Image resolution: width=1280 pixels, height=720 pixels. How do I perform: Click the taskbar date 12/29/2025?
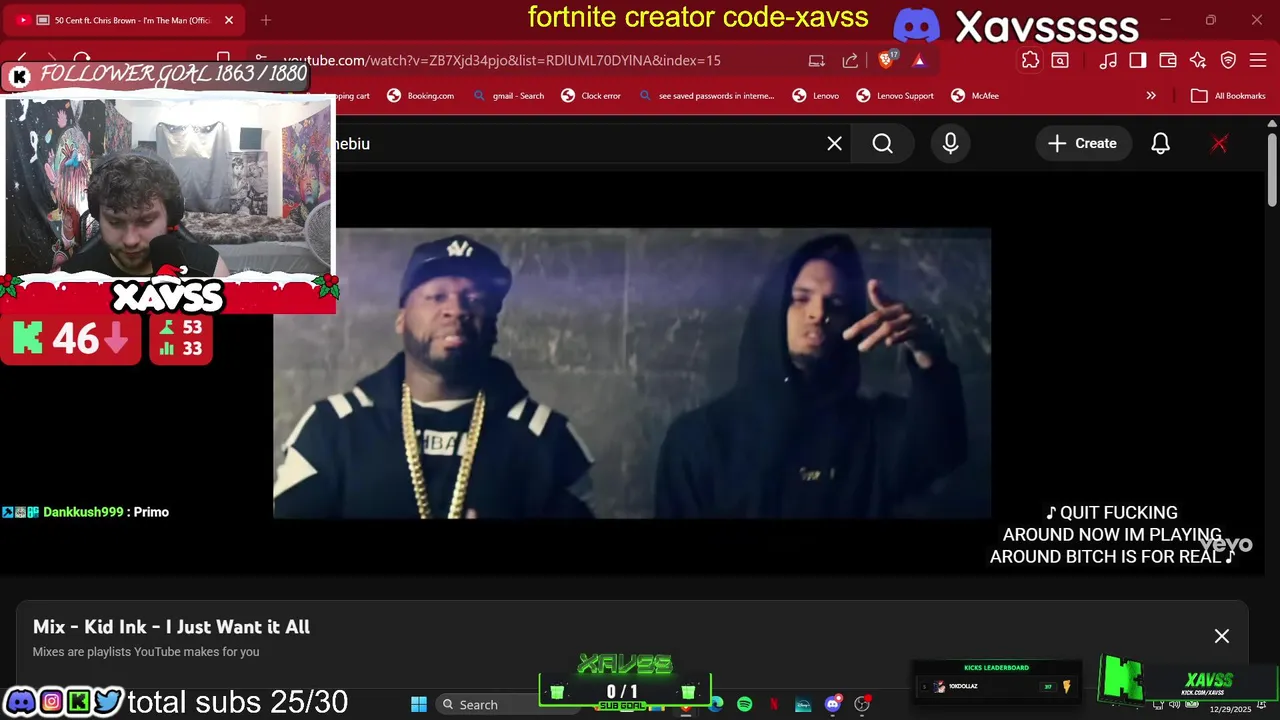[x=1230, y=709]
